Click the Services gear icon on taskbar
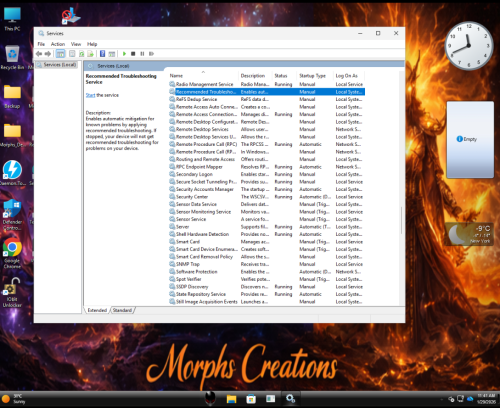Viewport: 500px width, 408px height. pyautogui.click(x=290, y=399)
